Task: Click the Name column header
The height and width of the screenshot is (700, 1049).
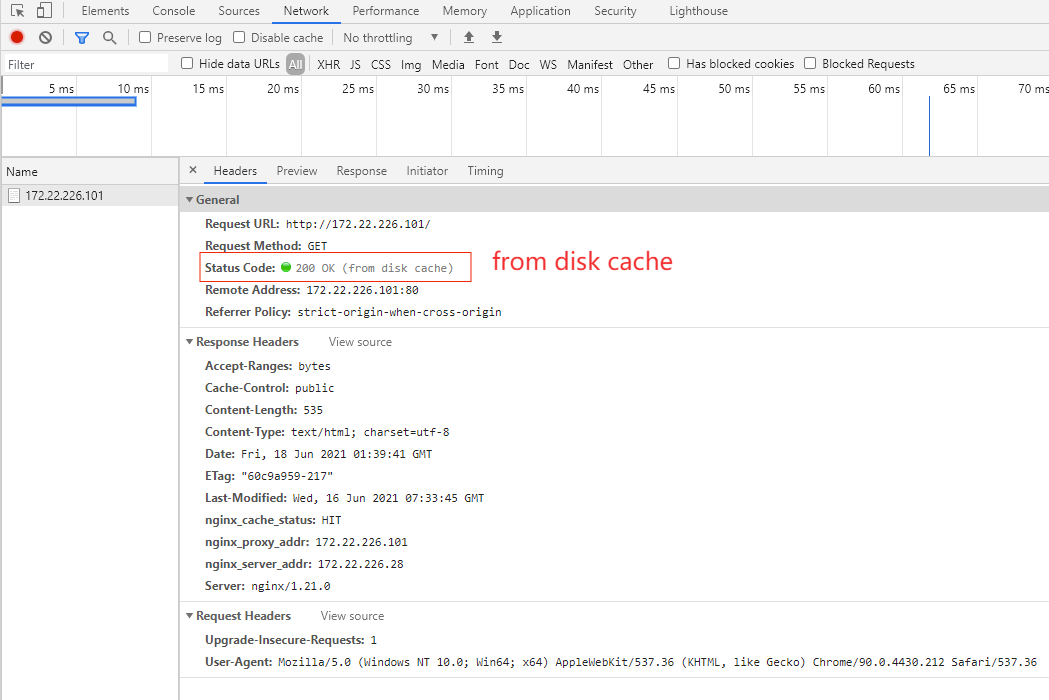Action: 90,171
